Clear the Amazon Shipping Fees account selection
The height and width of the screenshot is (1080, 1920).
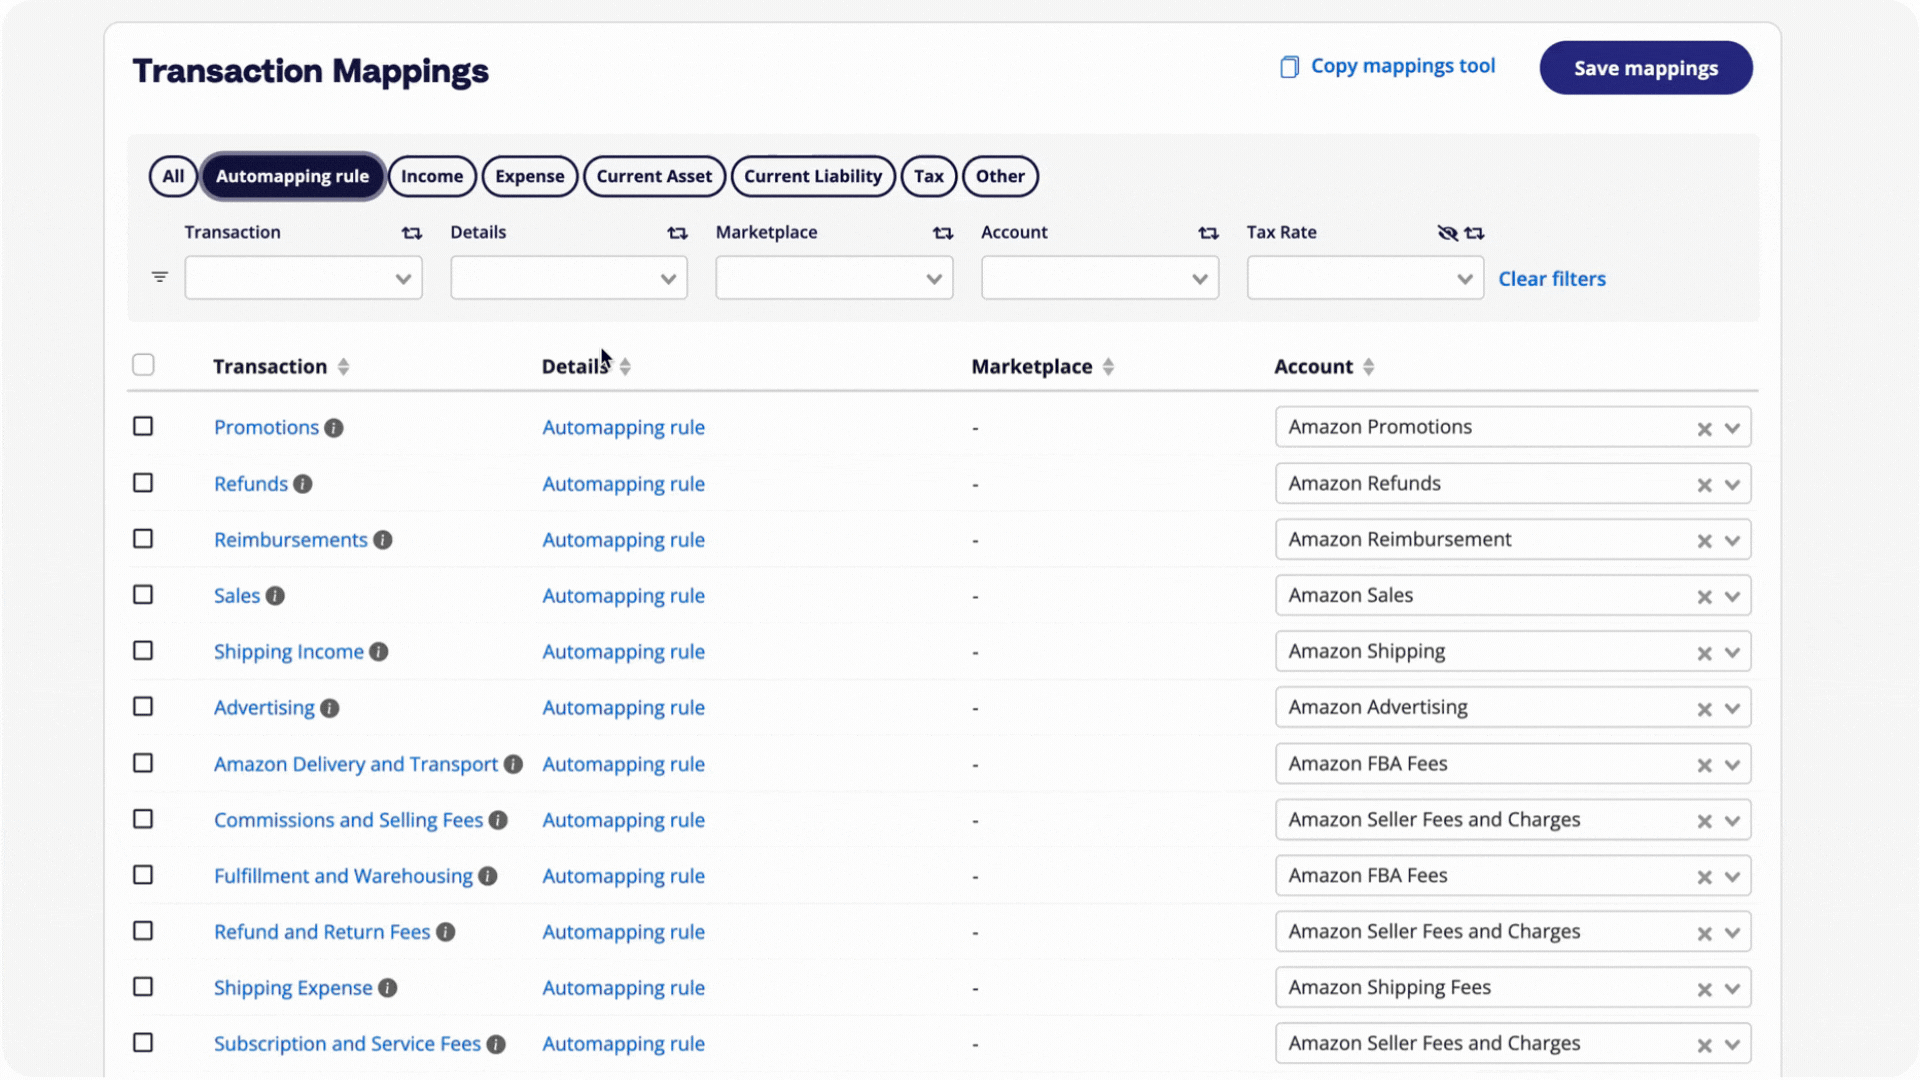pyautogui.click(x=1704, y=989)
